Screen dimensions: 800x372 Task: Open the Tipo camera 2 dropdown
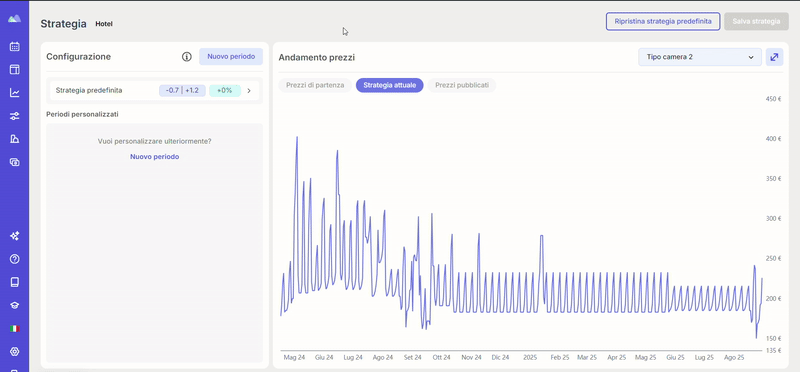(x=700, y=57)
